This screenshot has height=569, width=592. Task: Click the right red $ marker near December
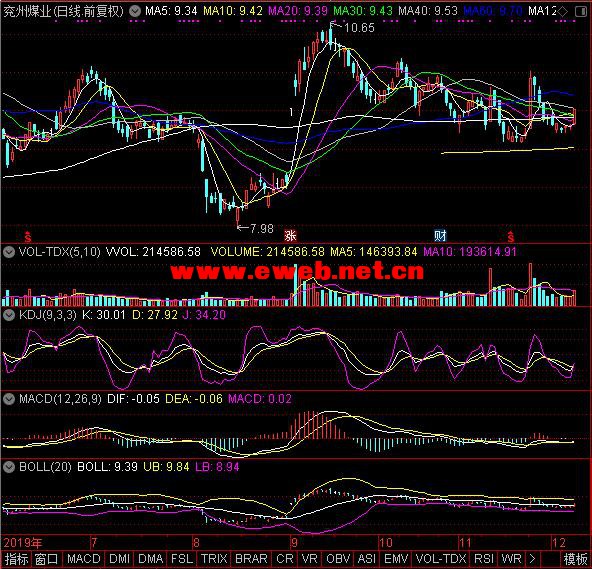pos(511,236)
